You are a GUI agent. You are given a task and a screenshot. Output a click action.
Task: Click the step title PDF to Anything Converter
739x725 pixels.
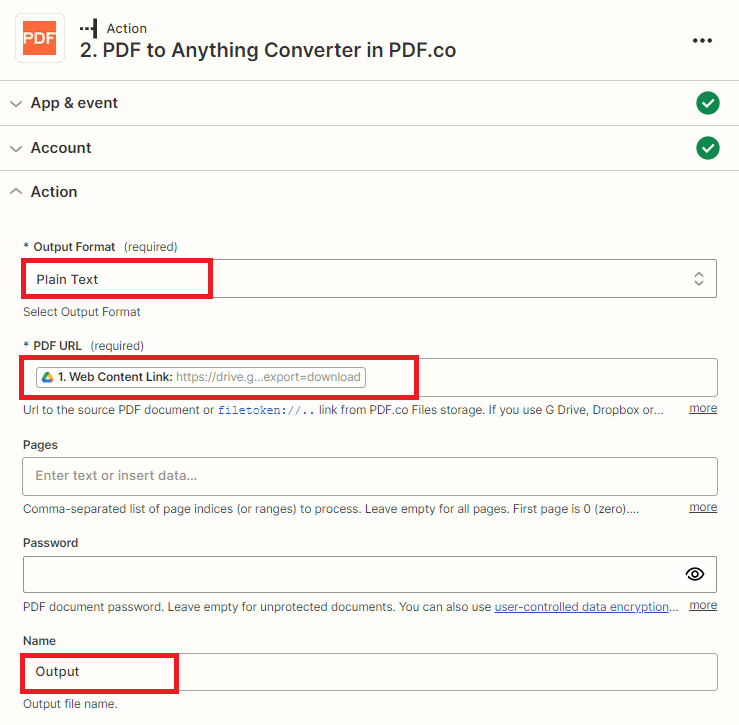[268, 50]
